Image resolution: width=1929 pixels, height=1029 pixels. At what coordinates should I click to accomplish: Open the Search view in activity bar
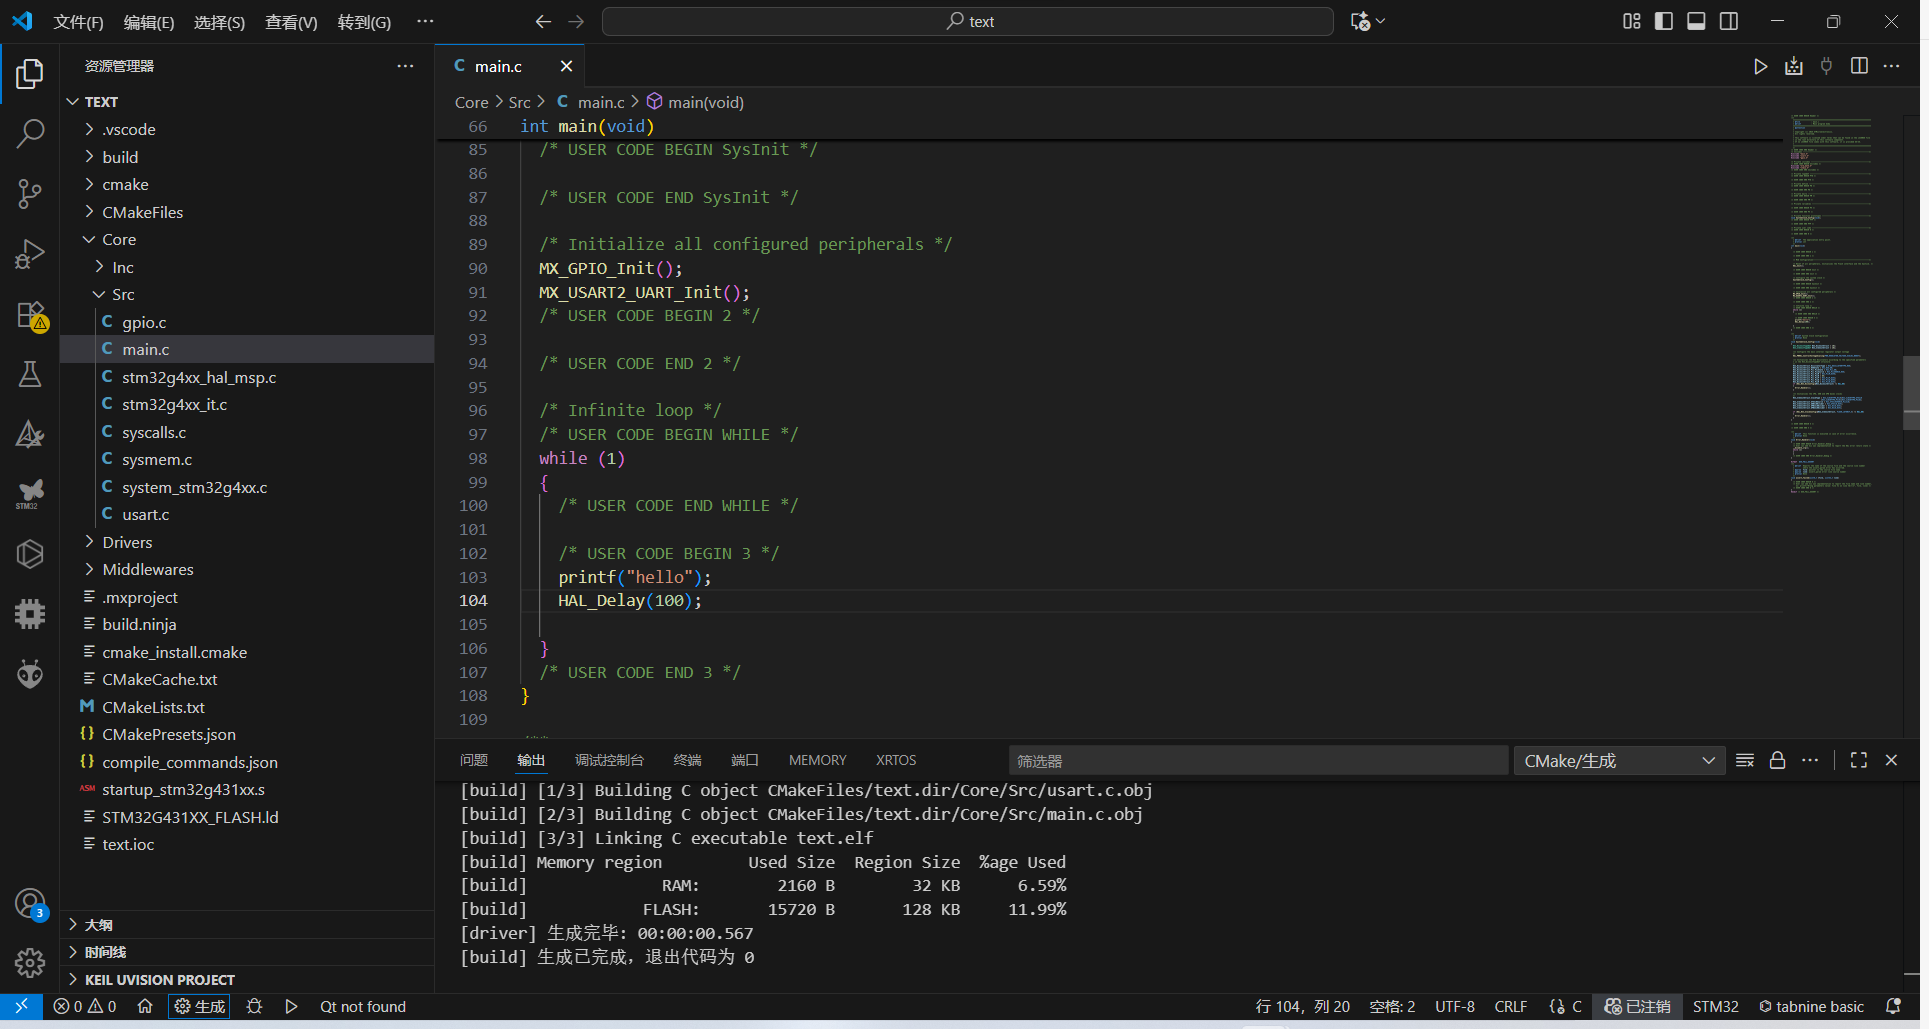(x=30, y=134)
